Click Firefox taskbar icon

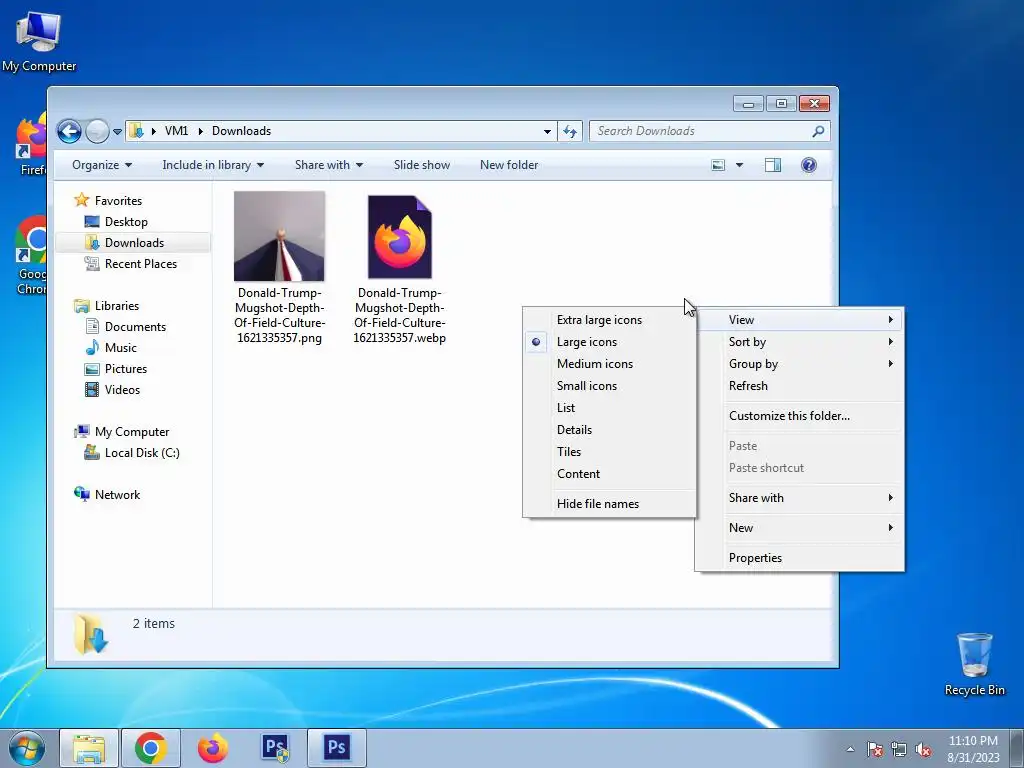[212, 748]
